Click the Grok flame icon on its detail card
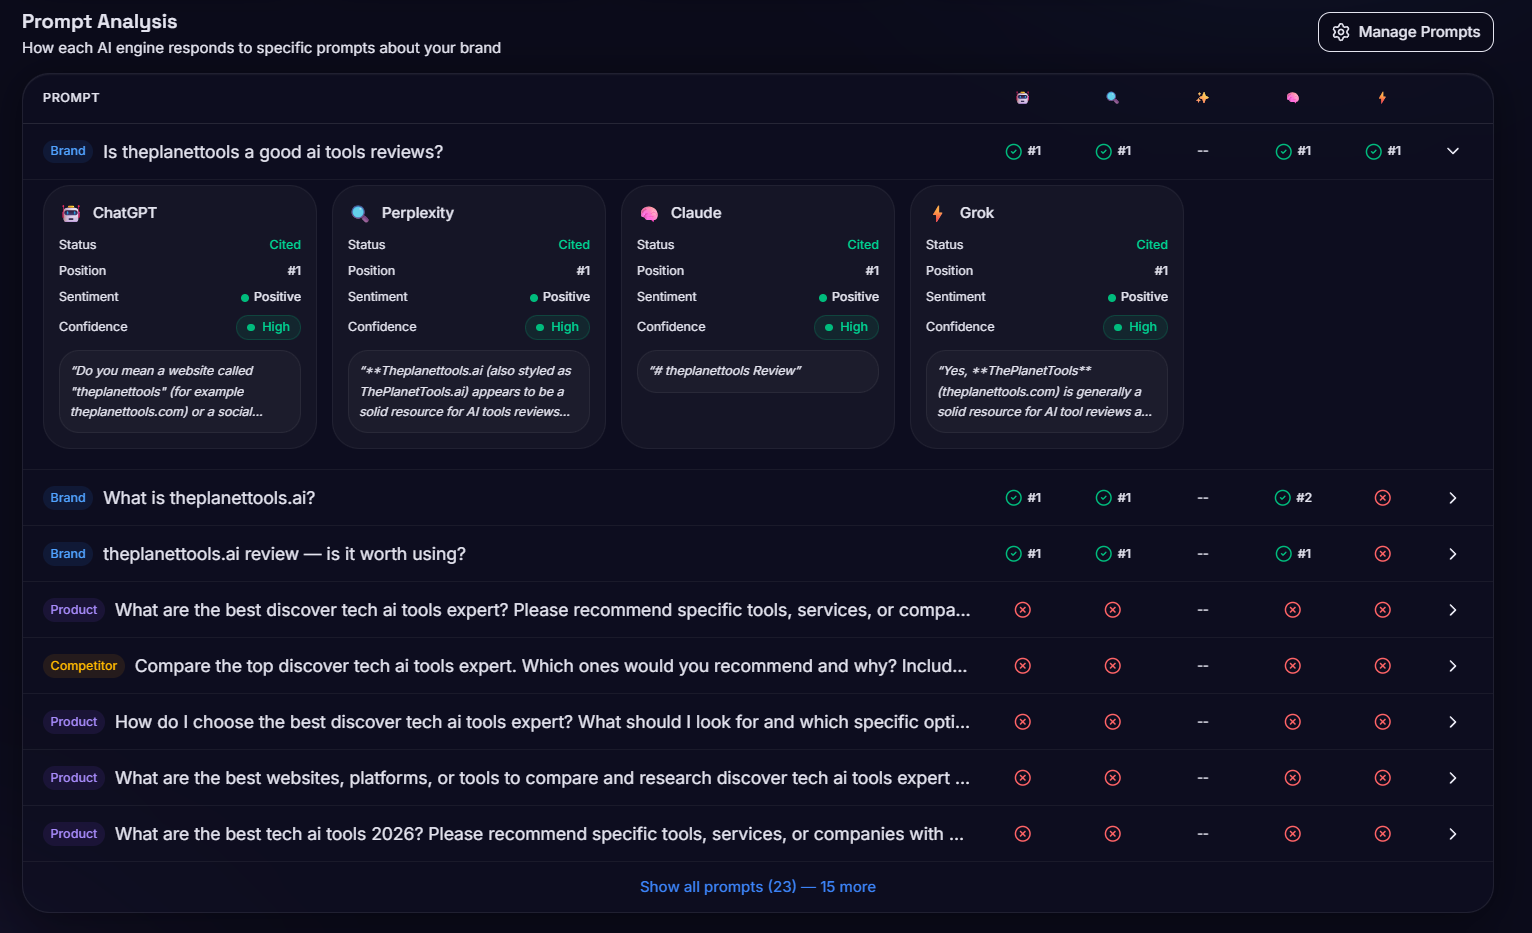Viewport: 1532px width, 933px height. click(937, 212)
